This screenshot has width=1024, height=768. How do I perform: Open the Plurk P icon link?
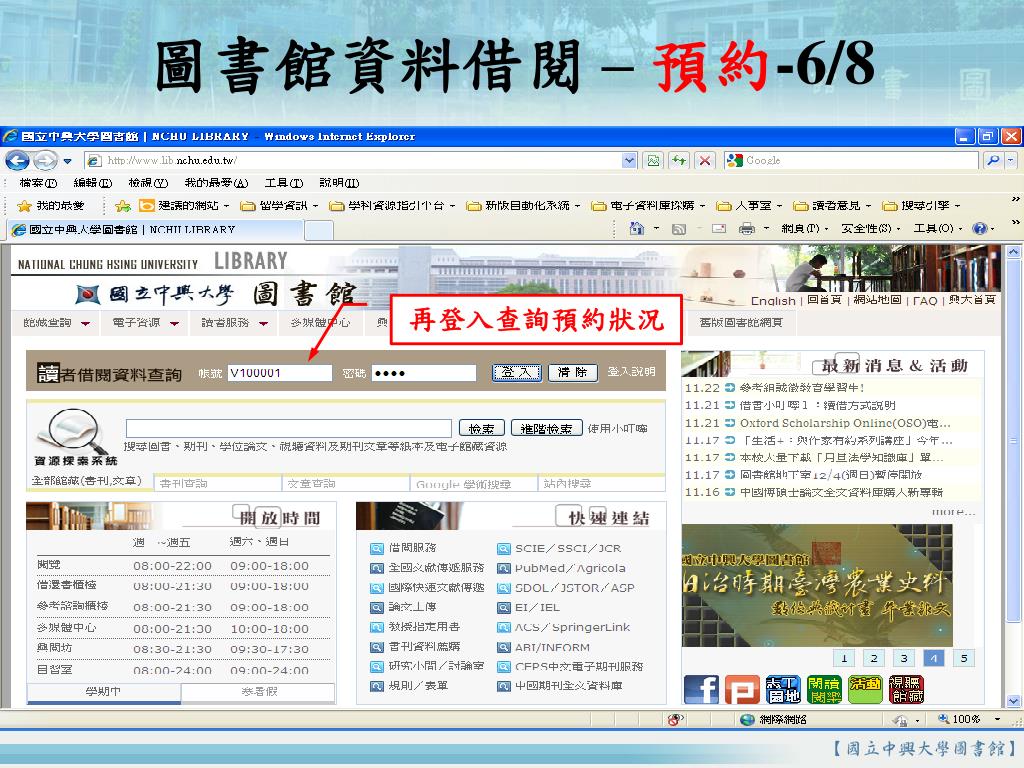pyautogui.click(x=743, y=690)
